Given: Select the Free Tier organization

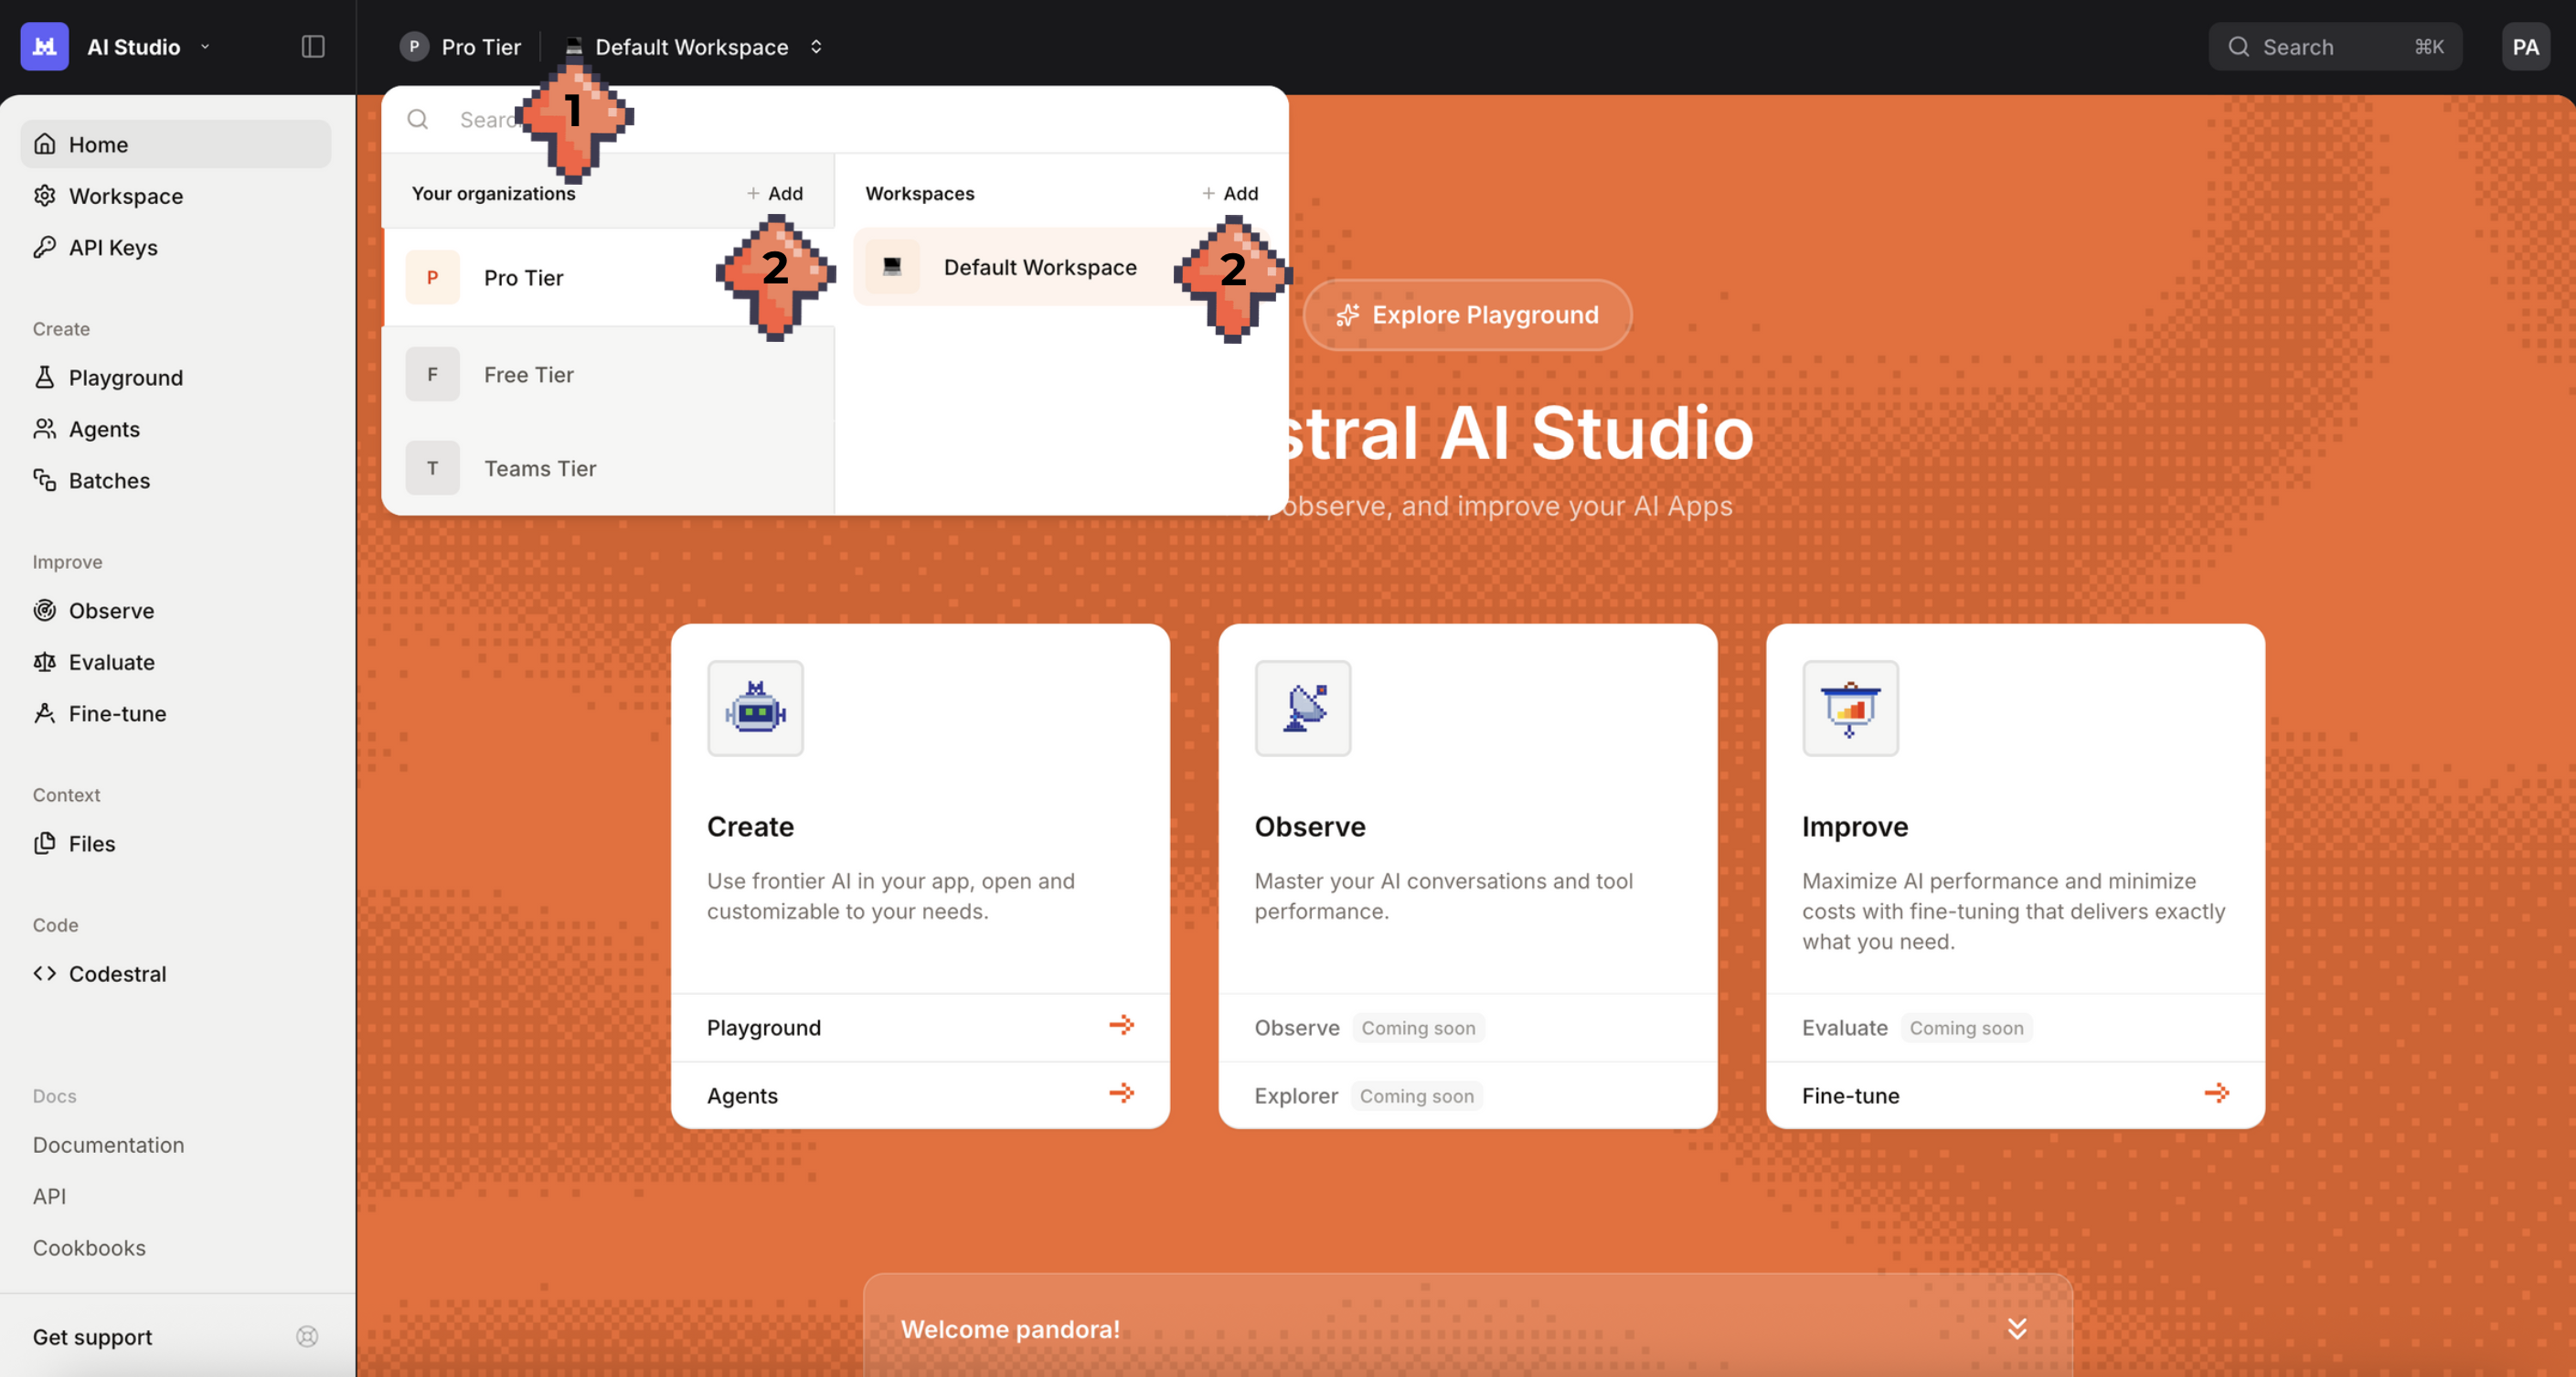Looking at the screenshot, I should (x=528, y=374).
